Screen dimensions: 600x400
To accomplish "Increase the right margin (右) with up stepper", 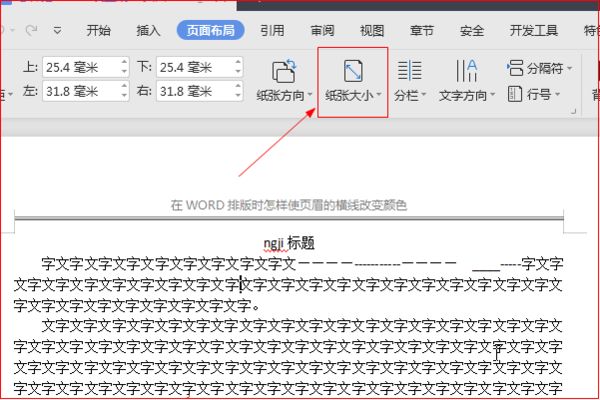I will tap(237, 87).
